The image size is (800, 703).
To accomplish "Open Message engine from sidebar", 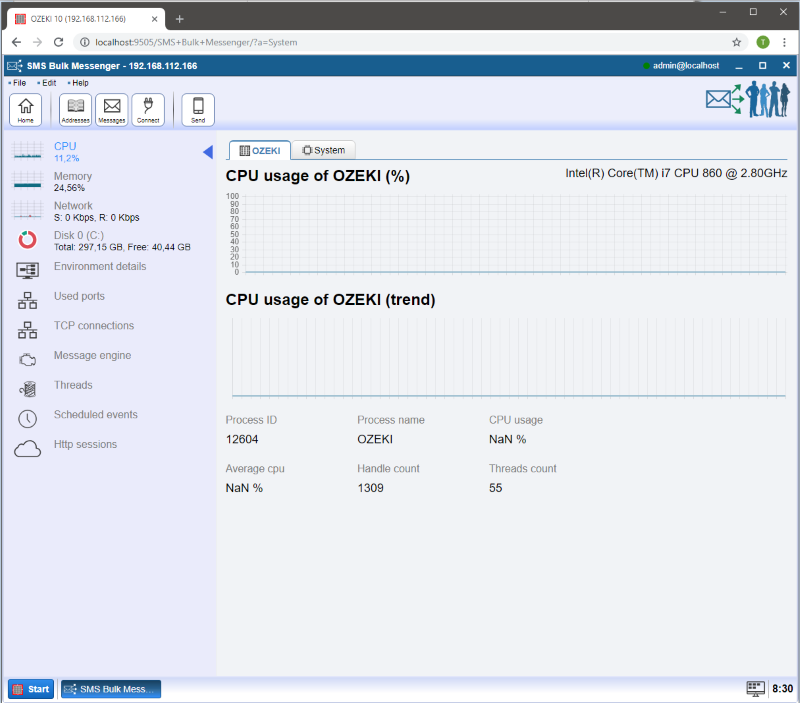I will click(92, 356).
